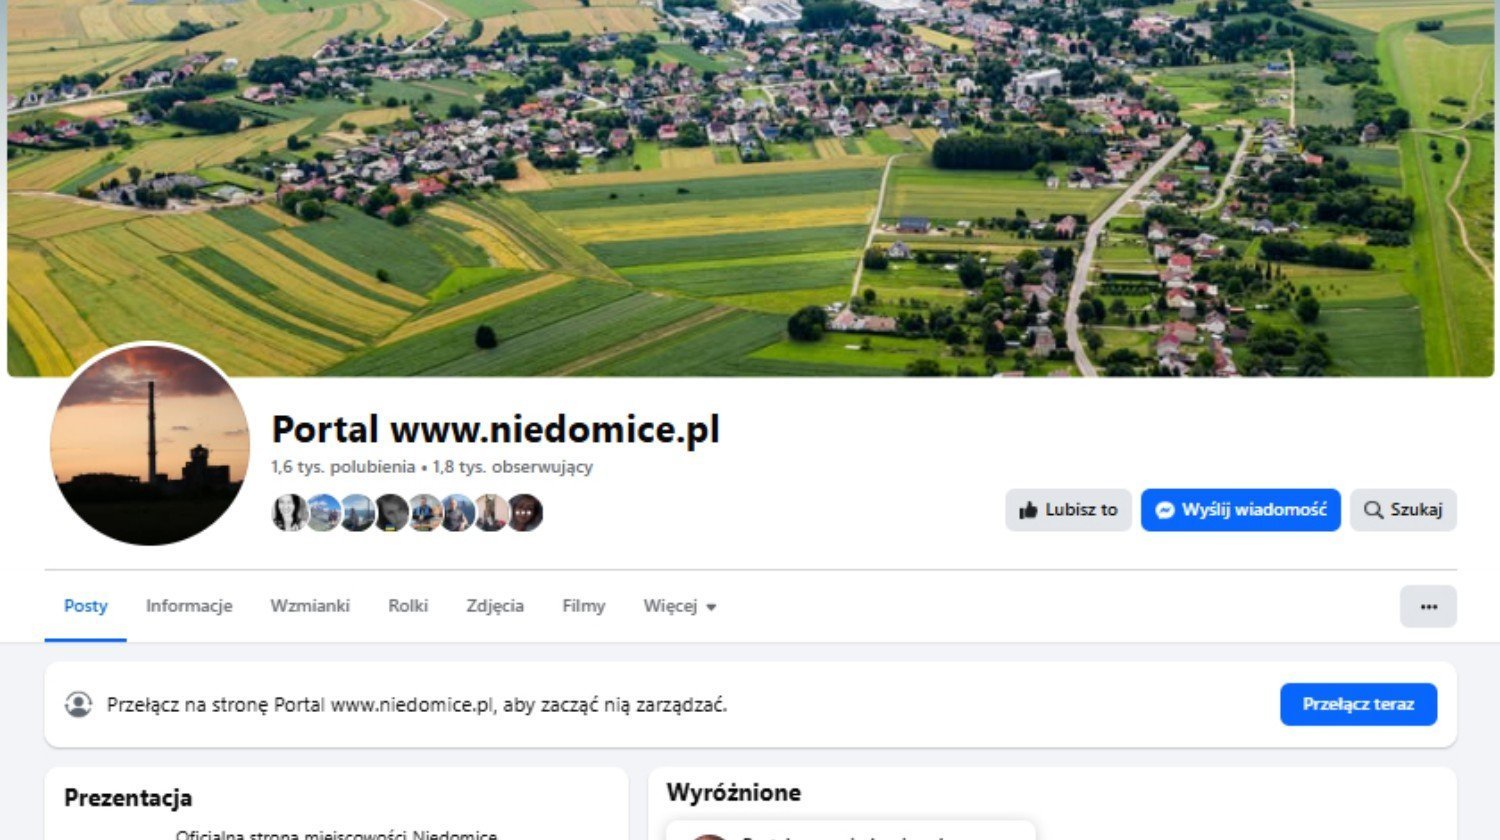Go to the Wzmianki tab
The width and height of the screenshot is (1500, 840).
click(310, 606)
